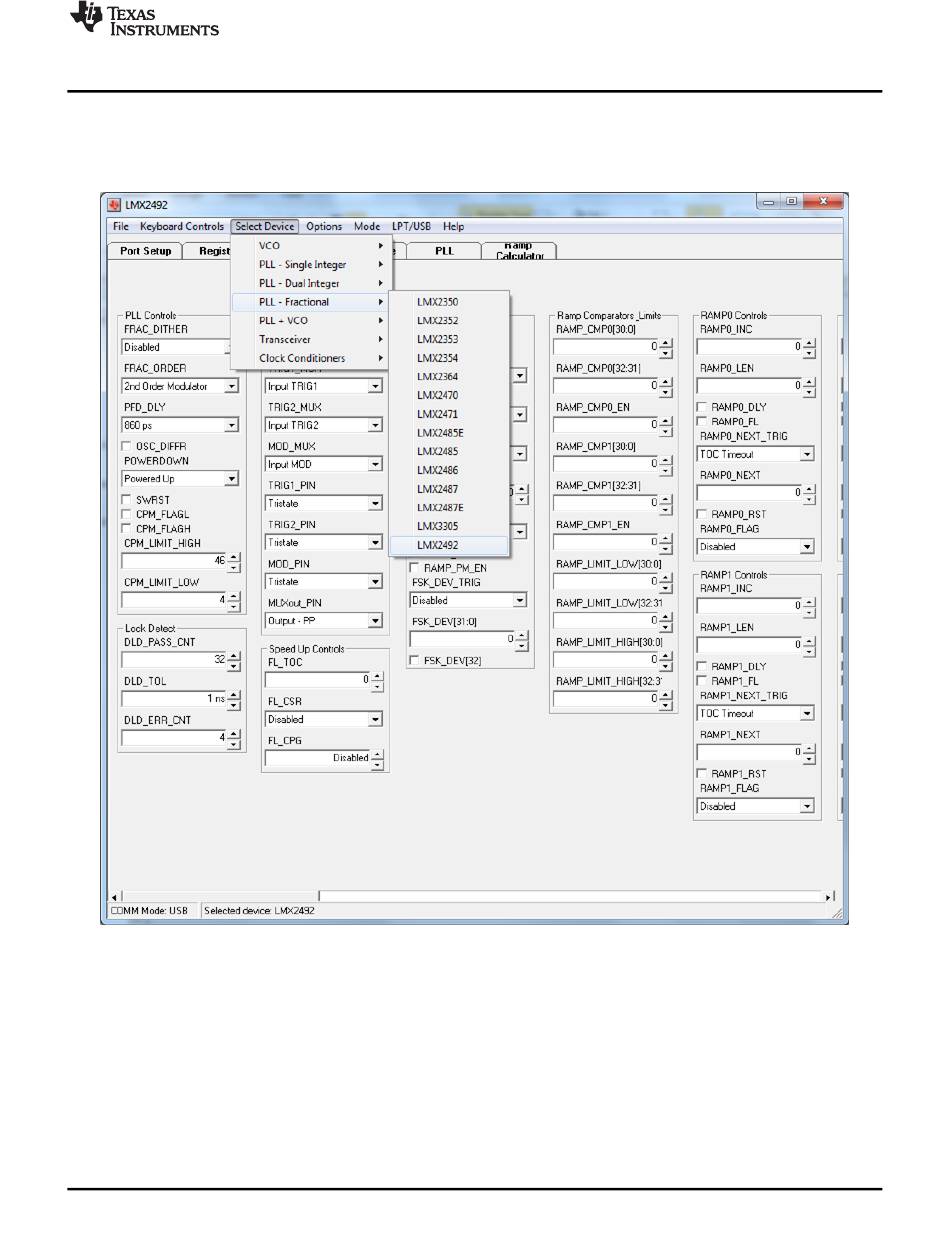Toggle the CPM_FLAGH checkbox
The width and height of the screenshot is (950, 1241).
pos(126,528)
